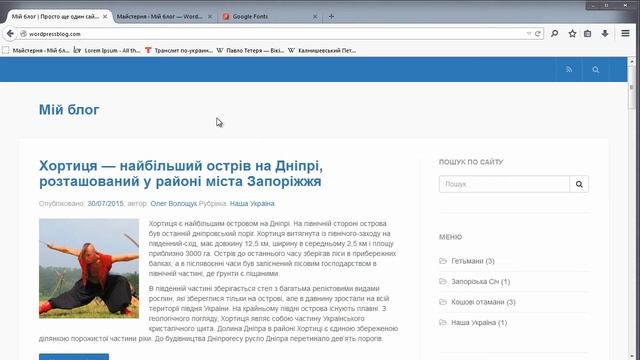
Task: Bookmark this page with star icon
Action: click(x=572, y=33)
